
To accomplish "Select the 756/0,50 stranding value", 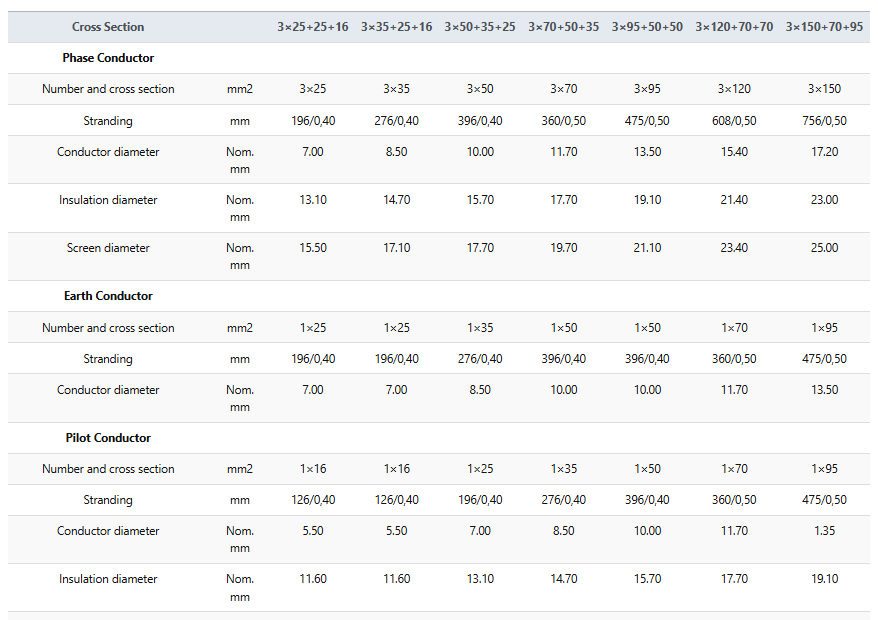I will (x=824, y=120).
